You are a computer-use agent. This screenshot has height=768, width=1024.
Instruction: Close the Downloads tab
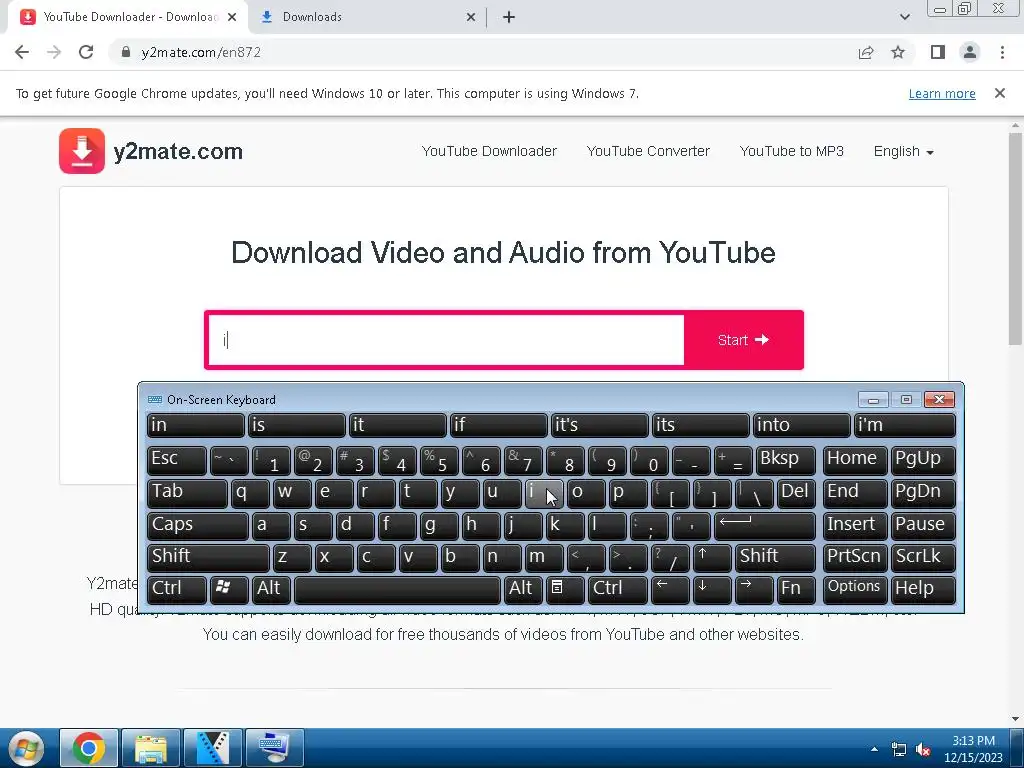pos(471,17)
